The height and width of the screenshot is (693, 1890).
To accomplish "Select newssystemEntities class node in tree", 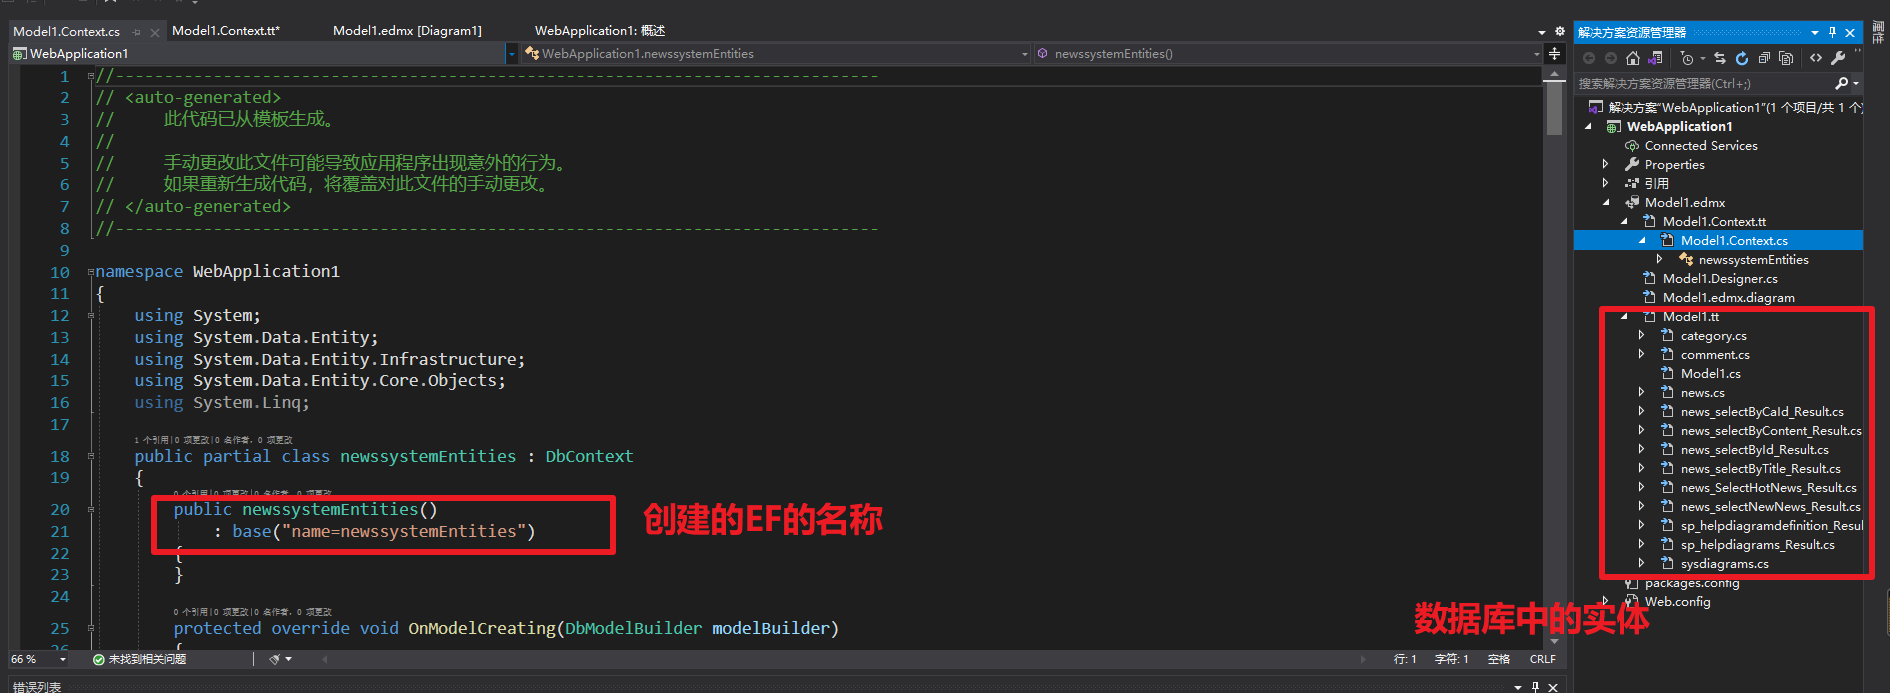I will pos(1753,260).
